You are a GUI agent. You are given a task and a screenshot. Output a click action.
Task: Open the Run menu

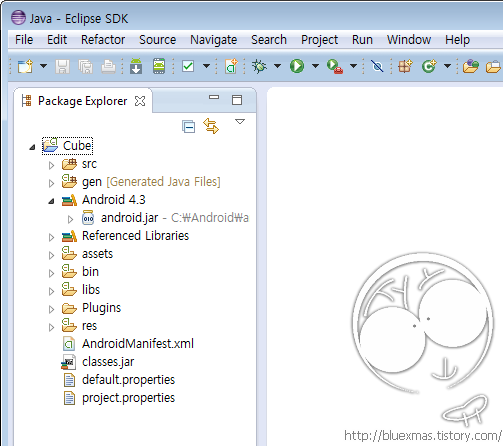coord(362,40)
